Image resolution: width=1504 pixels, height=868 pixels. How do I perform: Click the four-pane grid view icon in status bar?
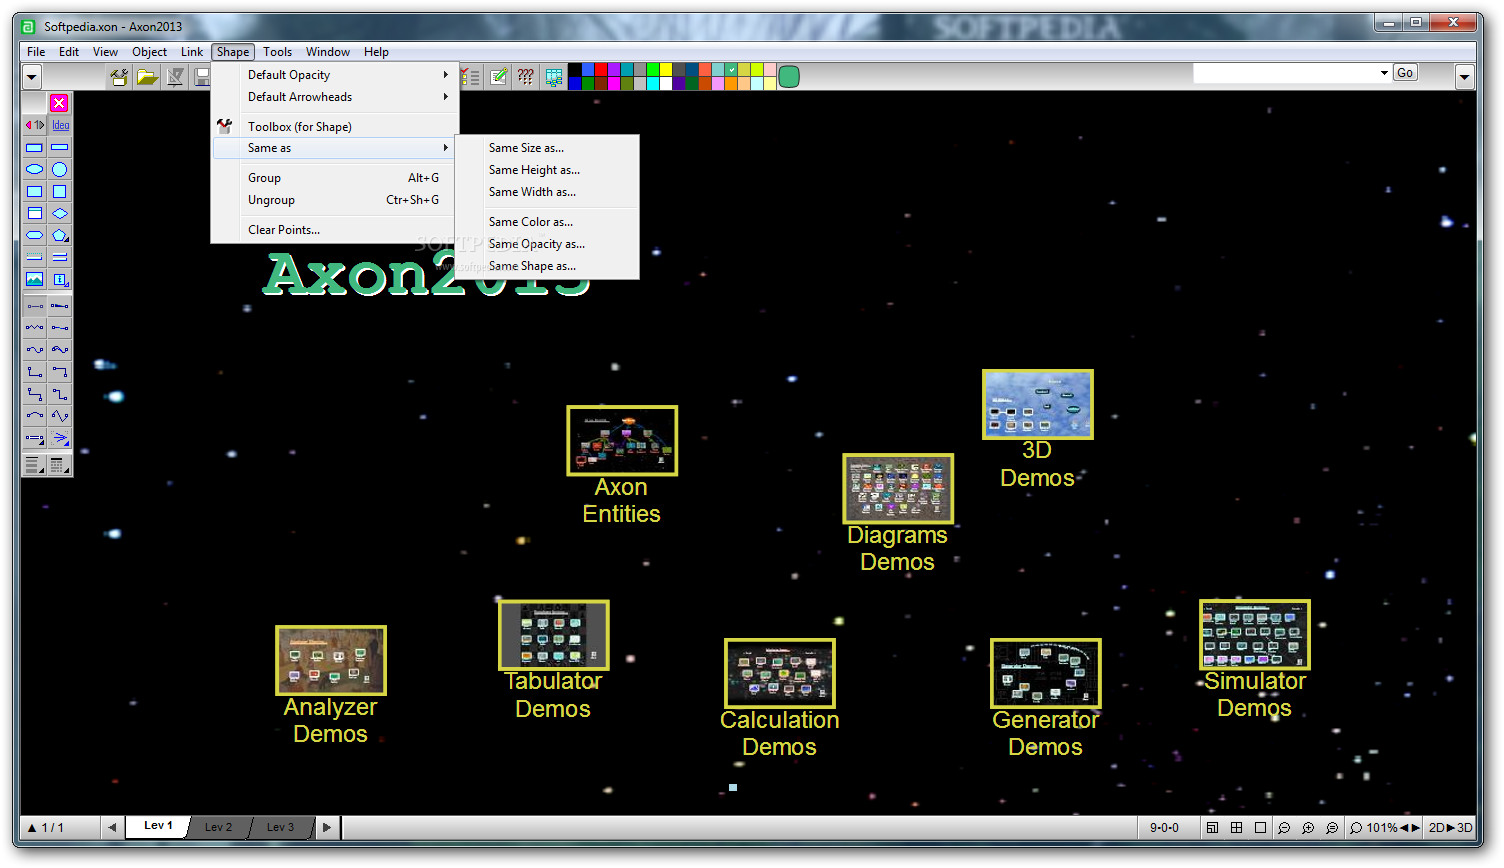[x=1236, y=827]
